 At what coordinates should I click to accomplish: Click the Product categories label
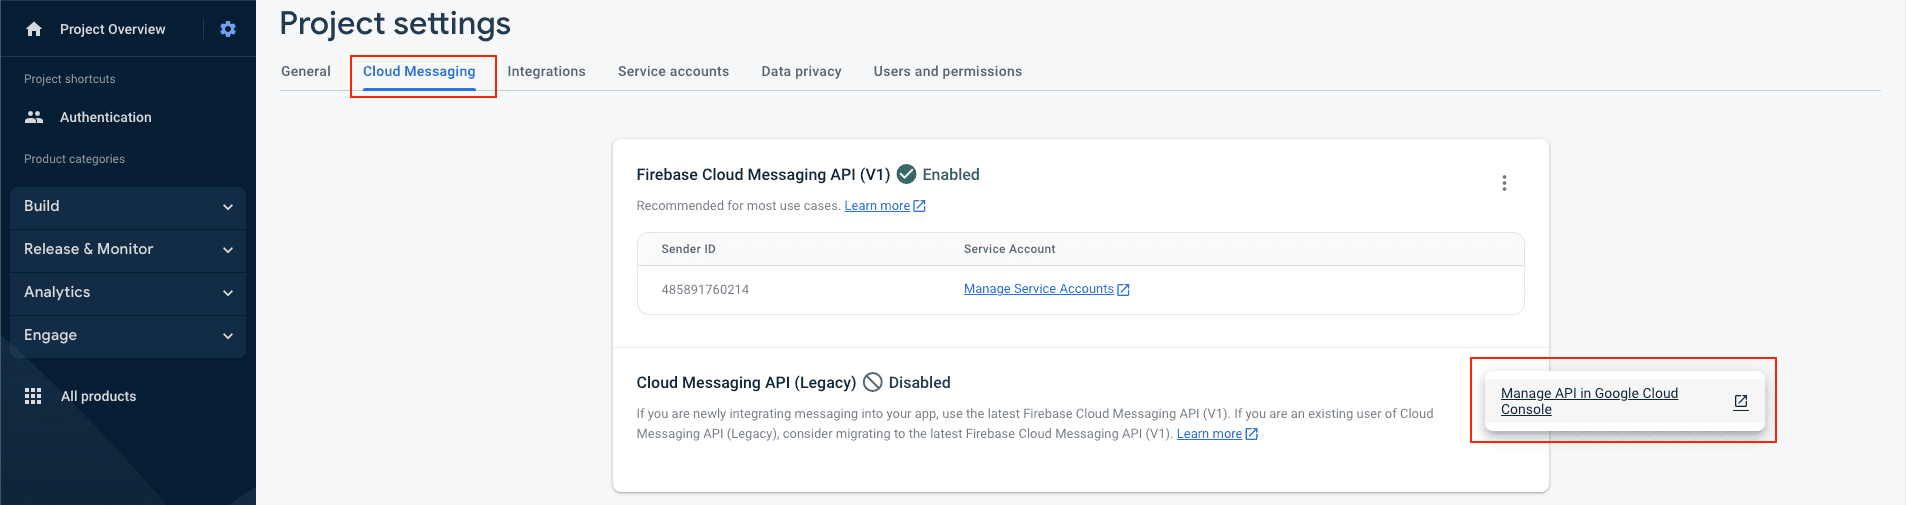click(x=74, y=159)
